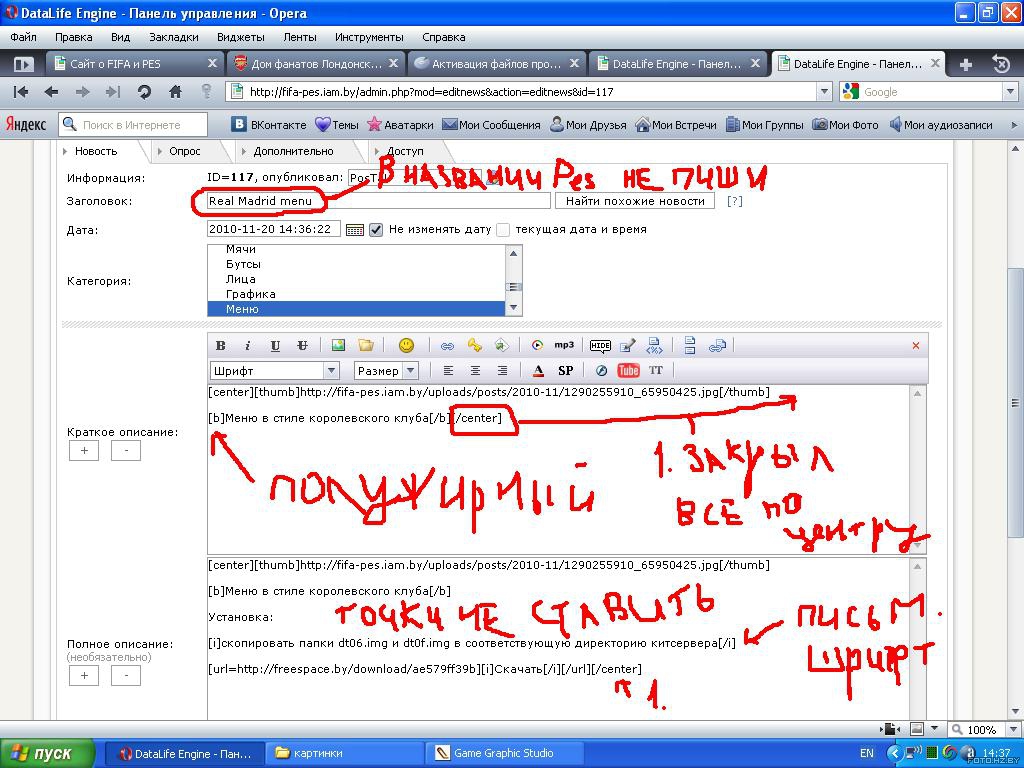Open a new tab with plus icon
Viewport: 1024px width, 768px height.
click(965, 64)
